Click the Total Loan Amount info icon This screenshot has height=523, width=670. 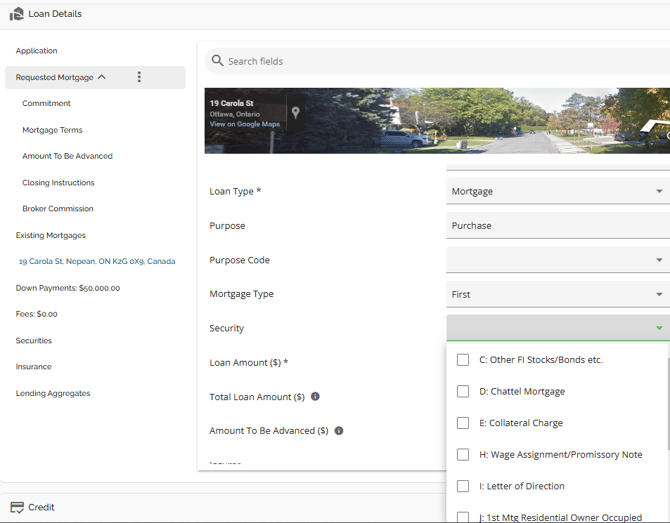click(x=315, y=397)
